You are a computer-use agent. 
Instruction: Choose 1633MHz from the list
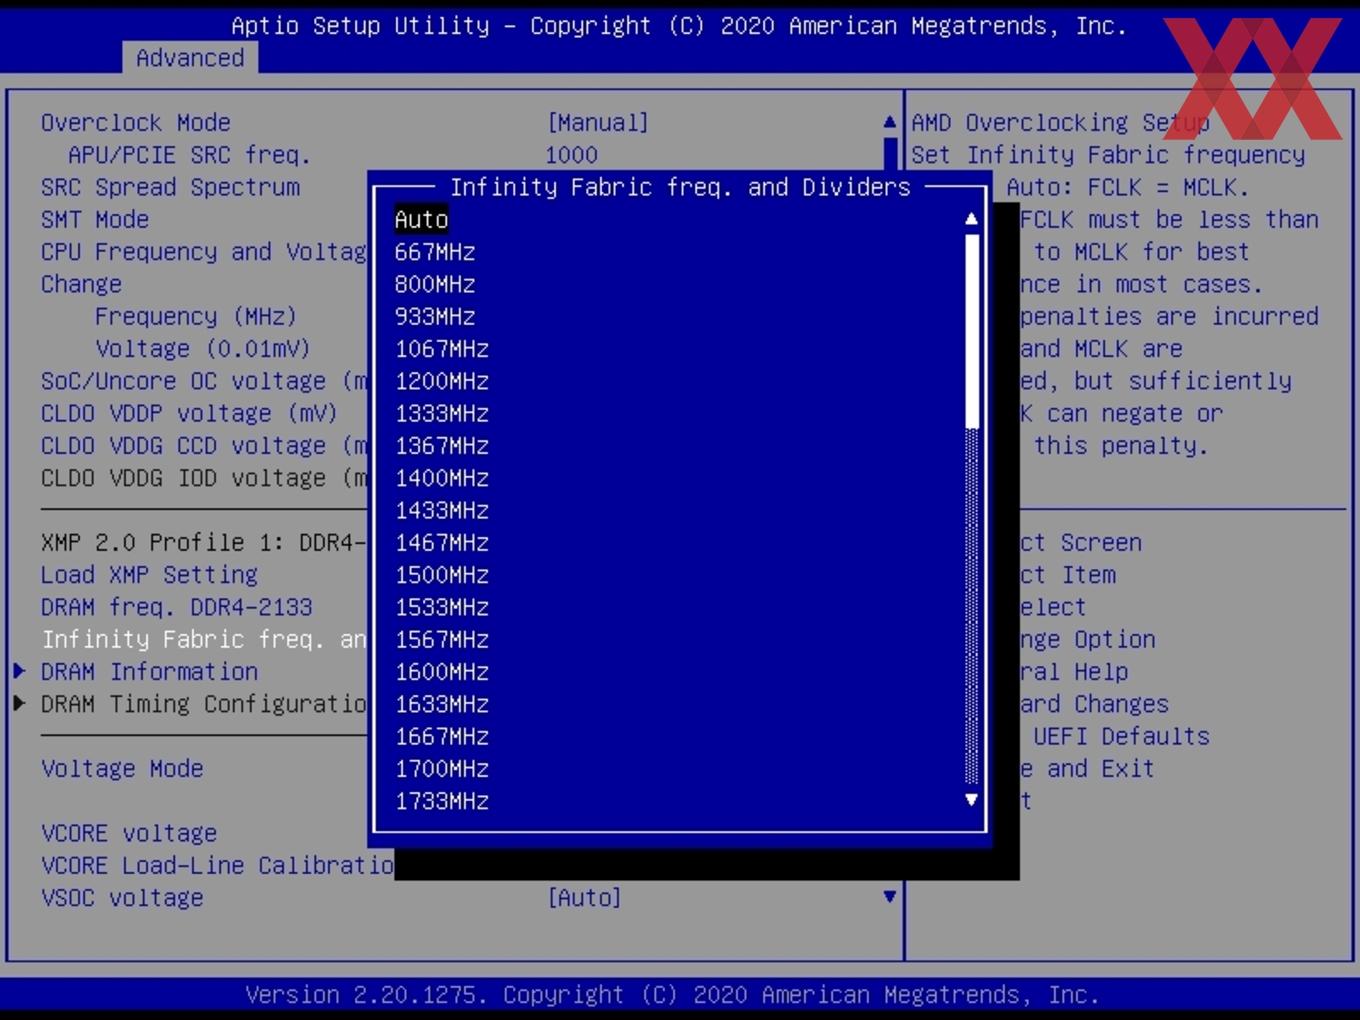click(442, 704)
